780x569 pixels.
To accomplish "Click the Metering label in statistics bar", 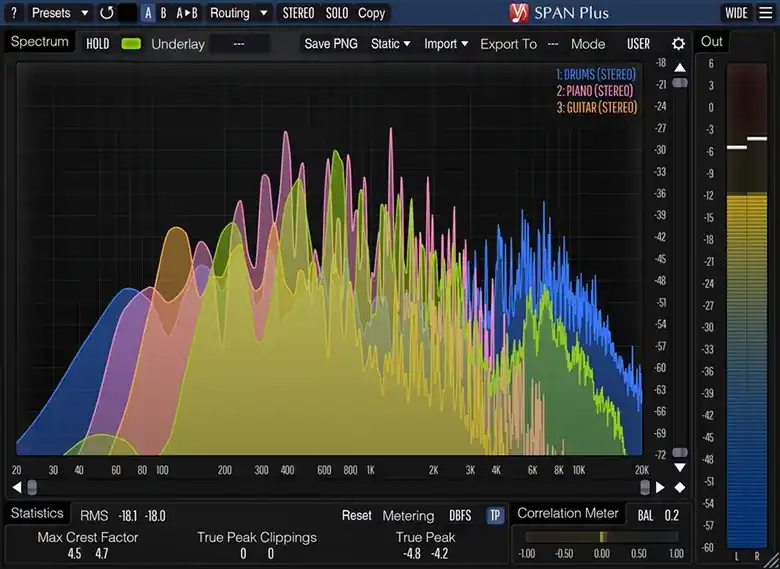I will pyautogui.click(x=408, y=516).
